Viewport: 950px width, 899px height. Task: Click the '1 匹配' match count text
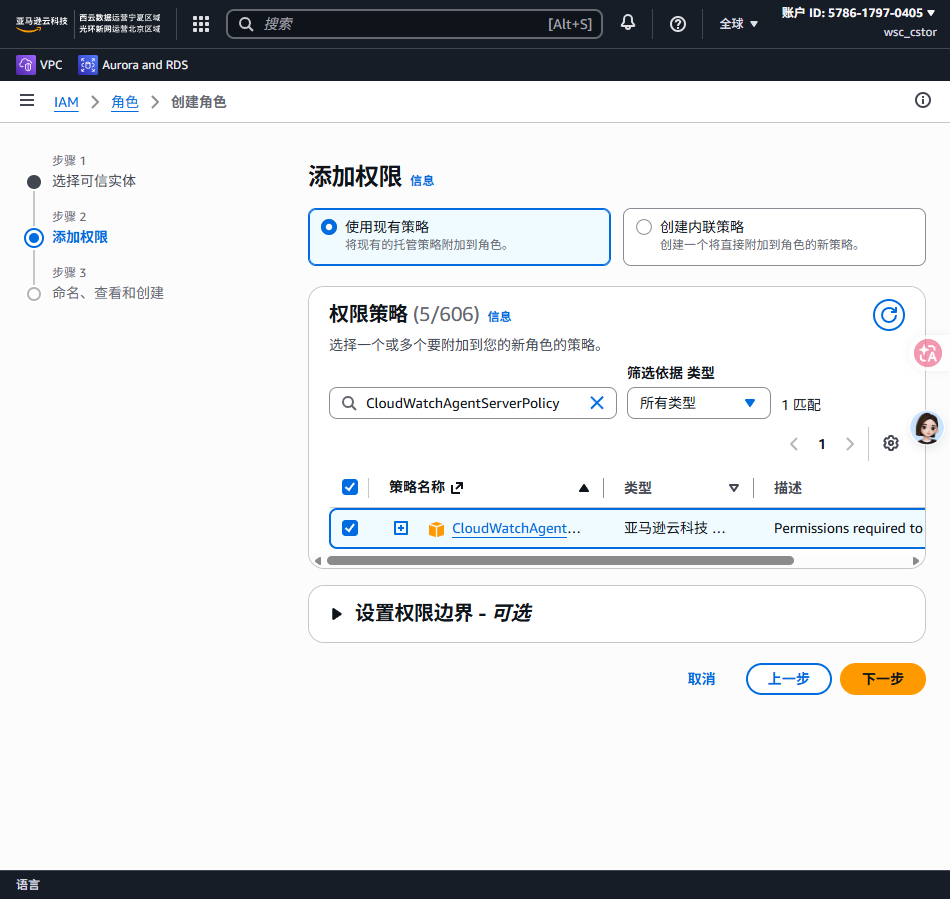pos(801,404)
